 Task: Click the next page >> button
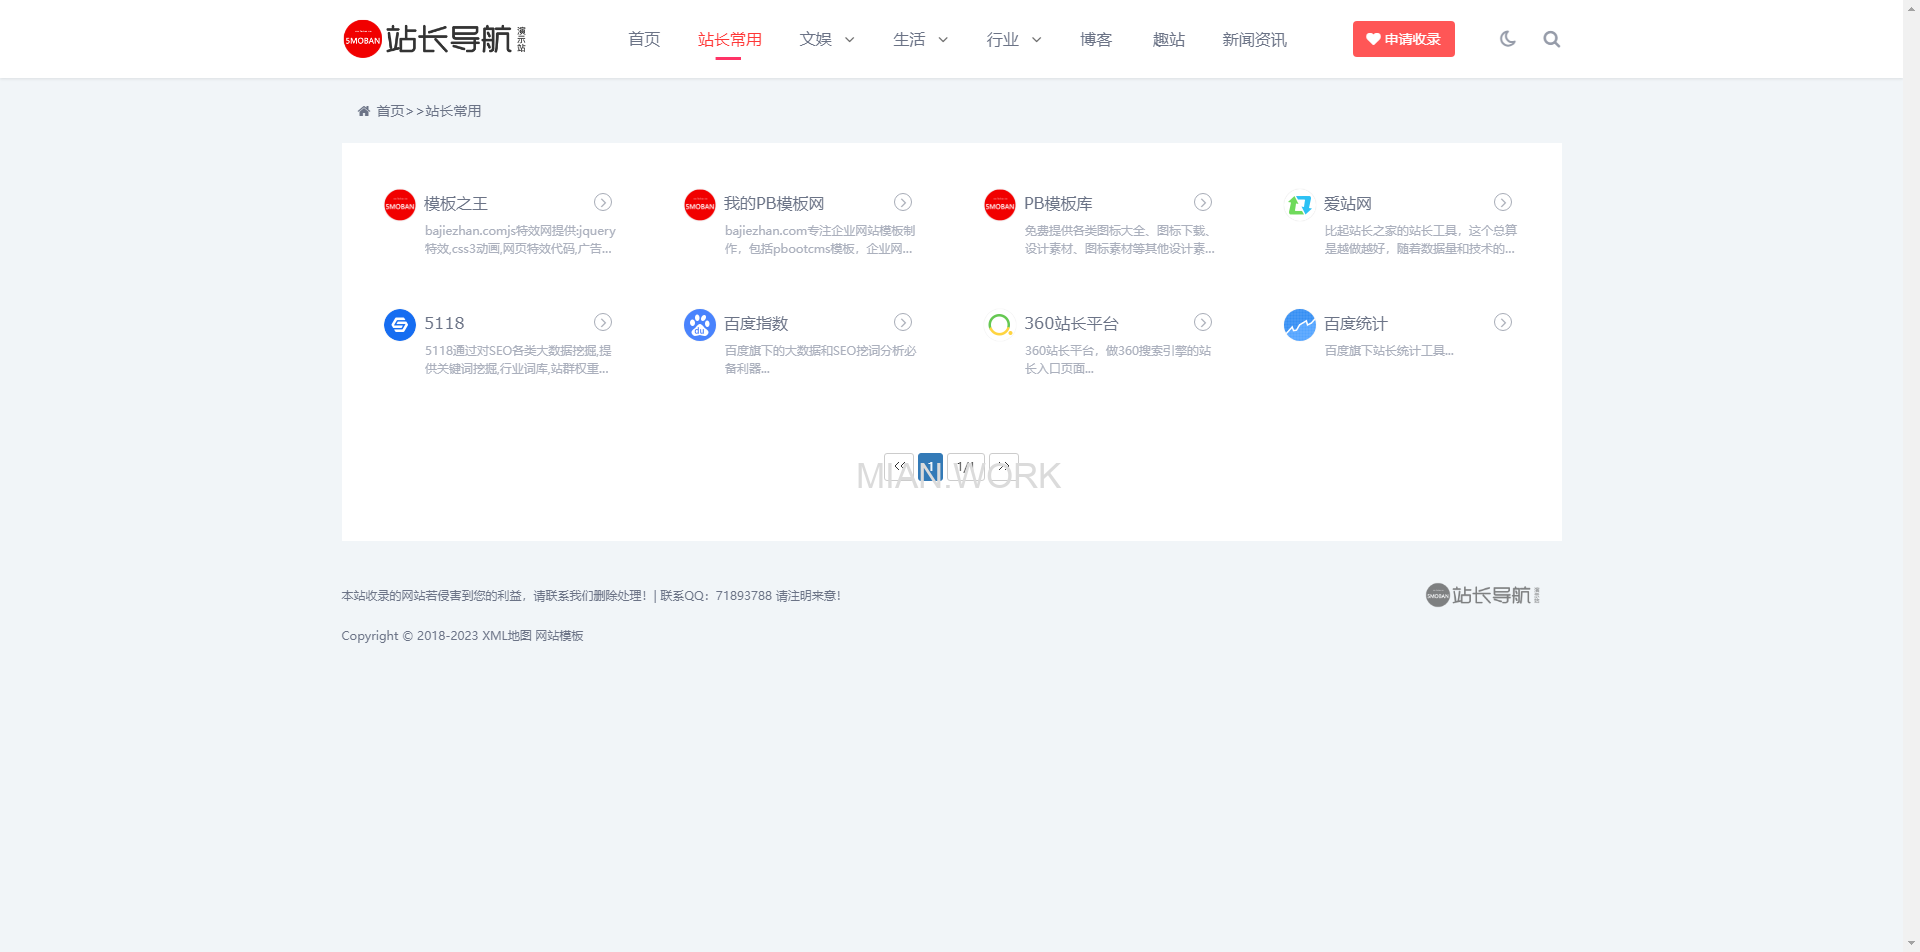pos(1003,466)
